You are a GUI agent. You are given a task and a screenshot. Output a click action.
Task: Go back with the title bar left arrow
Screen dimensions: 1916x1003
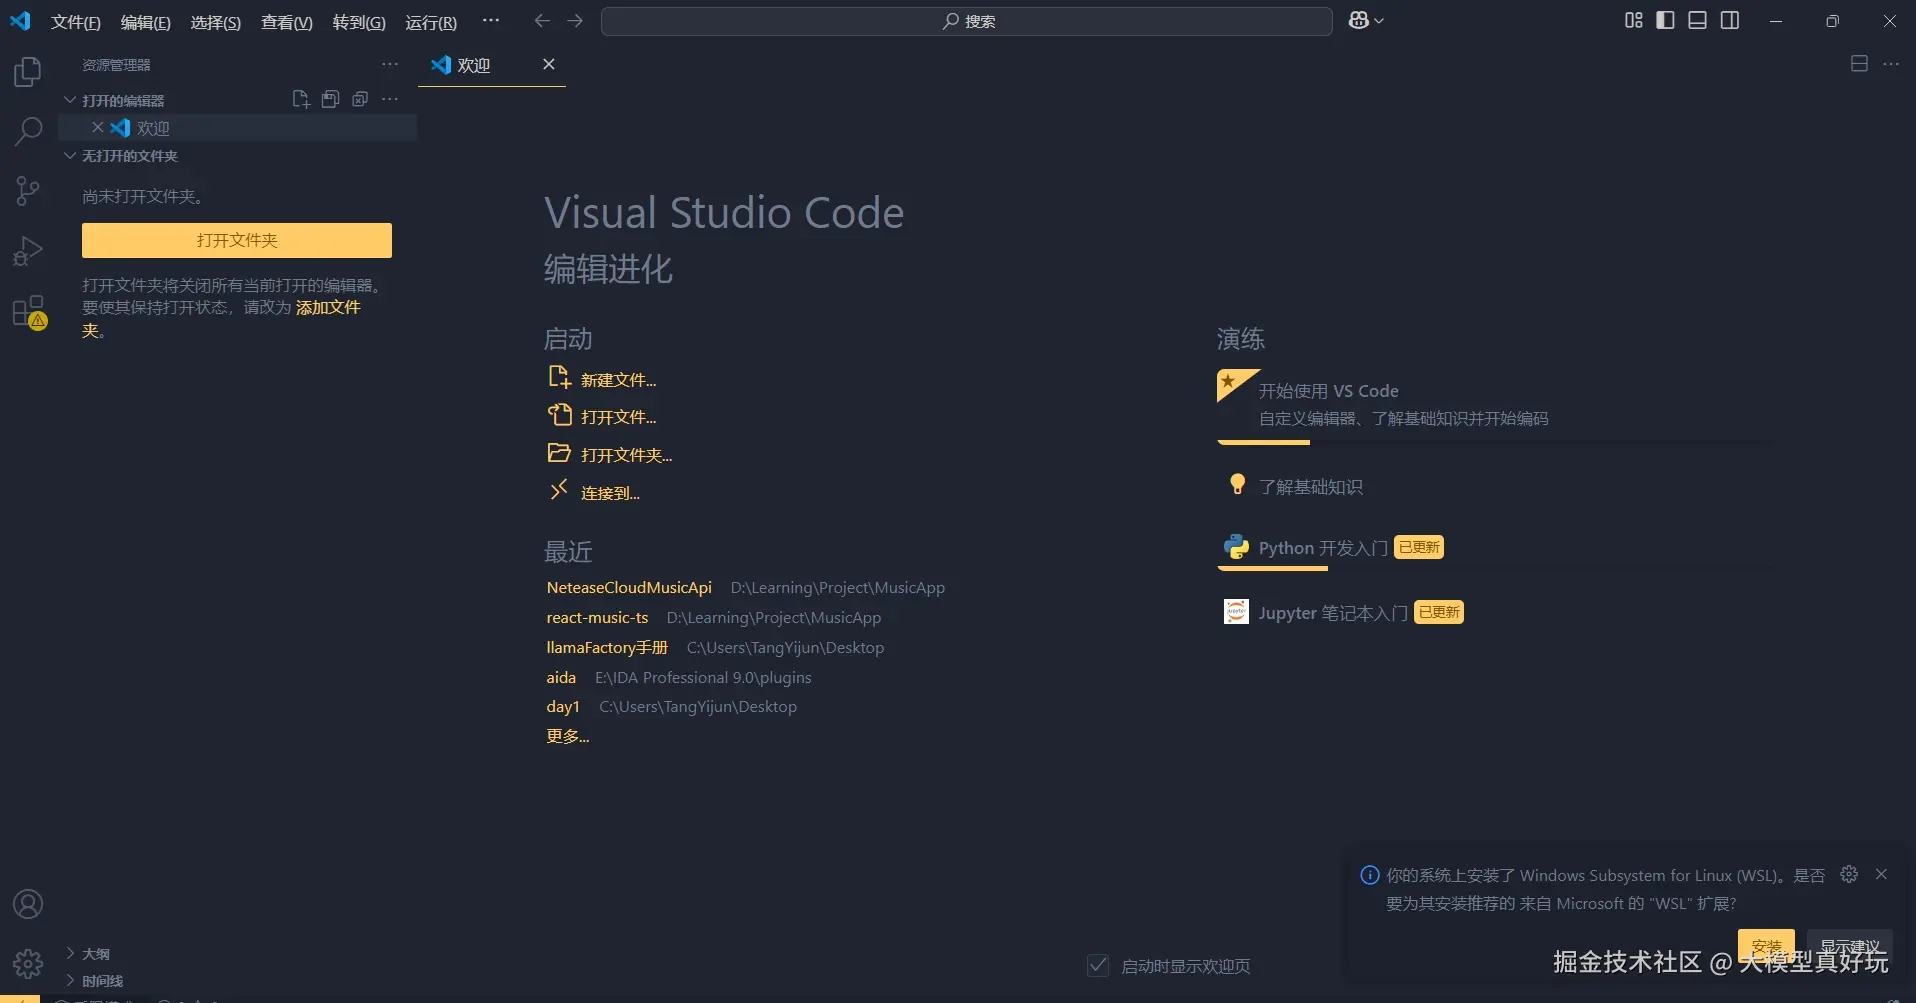[542, 21]
